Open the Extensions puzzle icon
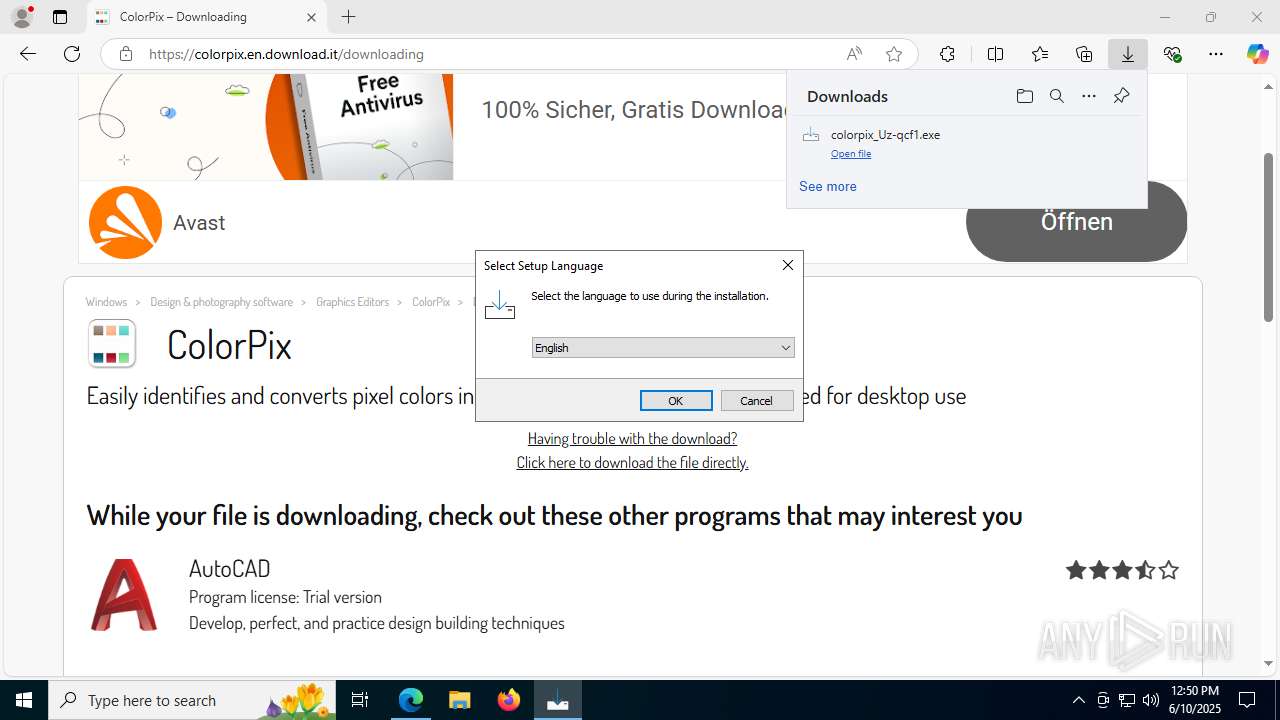The width and height of the screenshot is (1280, 720). 947,54
